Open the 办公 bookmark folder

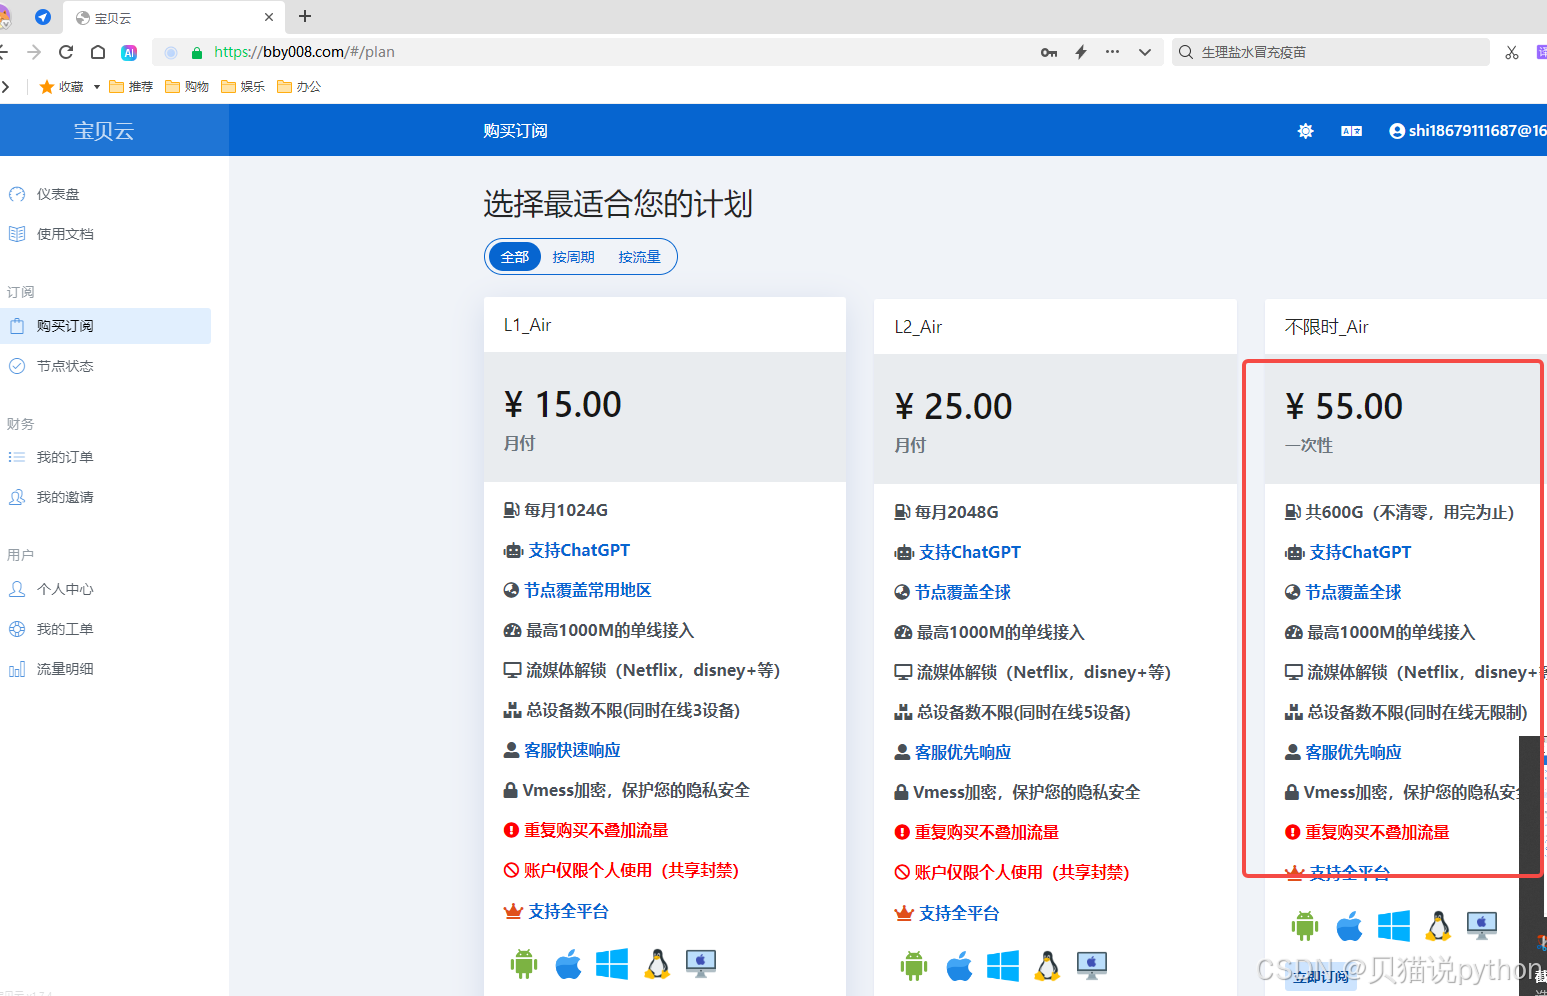coord(299,87)
